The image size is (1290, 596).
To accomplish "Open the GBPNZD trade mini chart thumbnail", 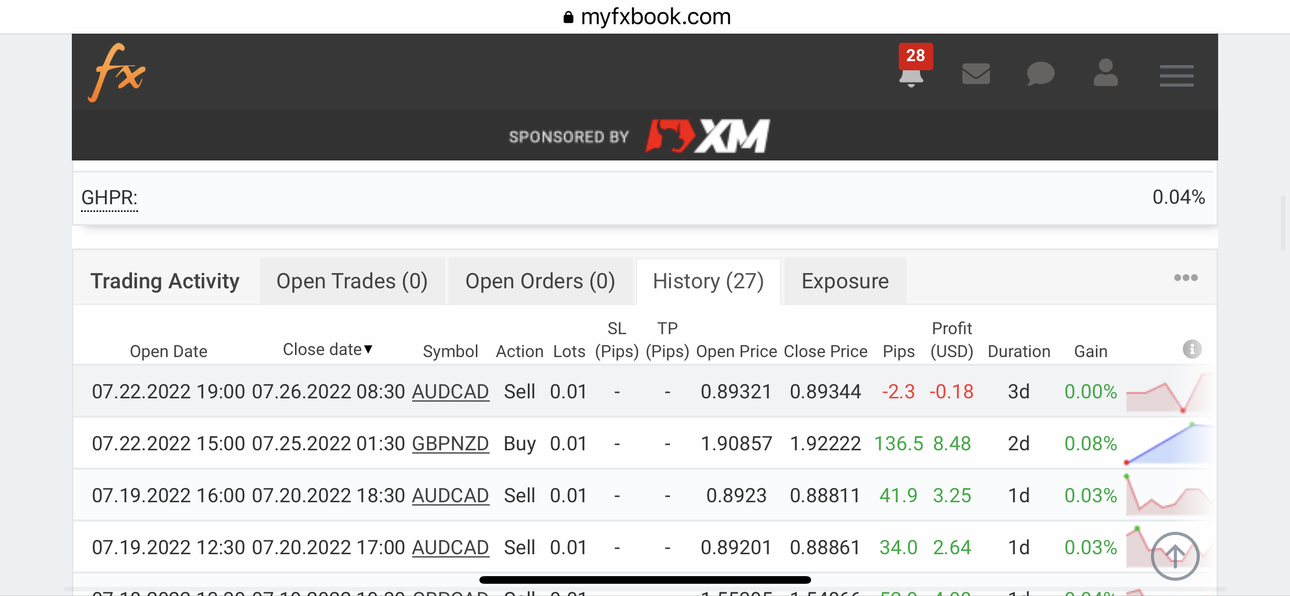I will pos(1168,443).
